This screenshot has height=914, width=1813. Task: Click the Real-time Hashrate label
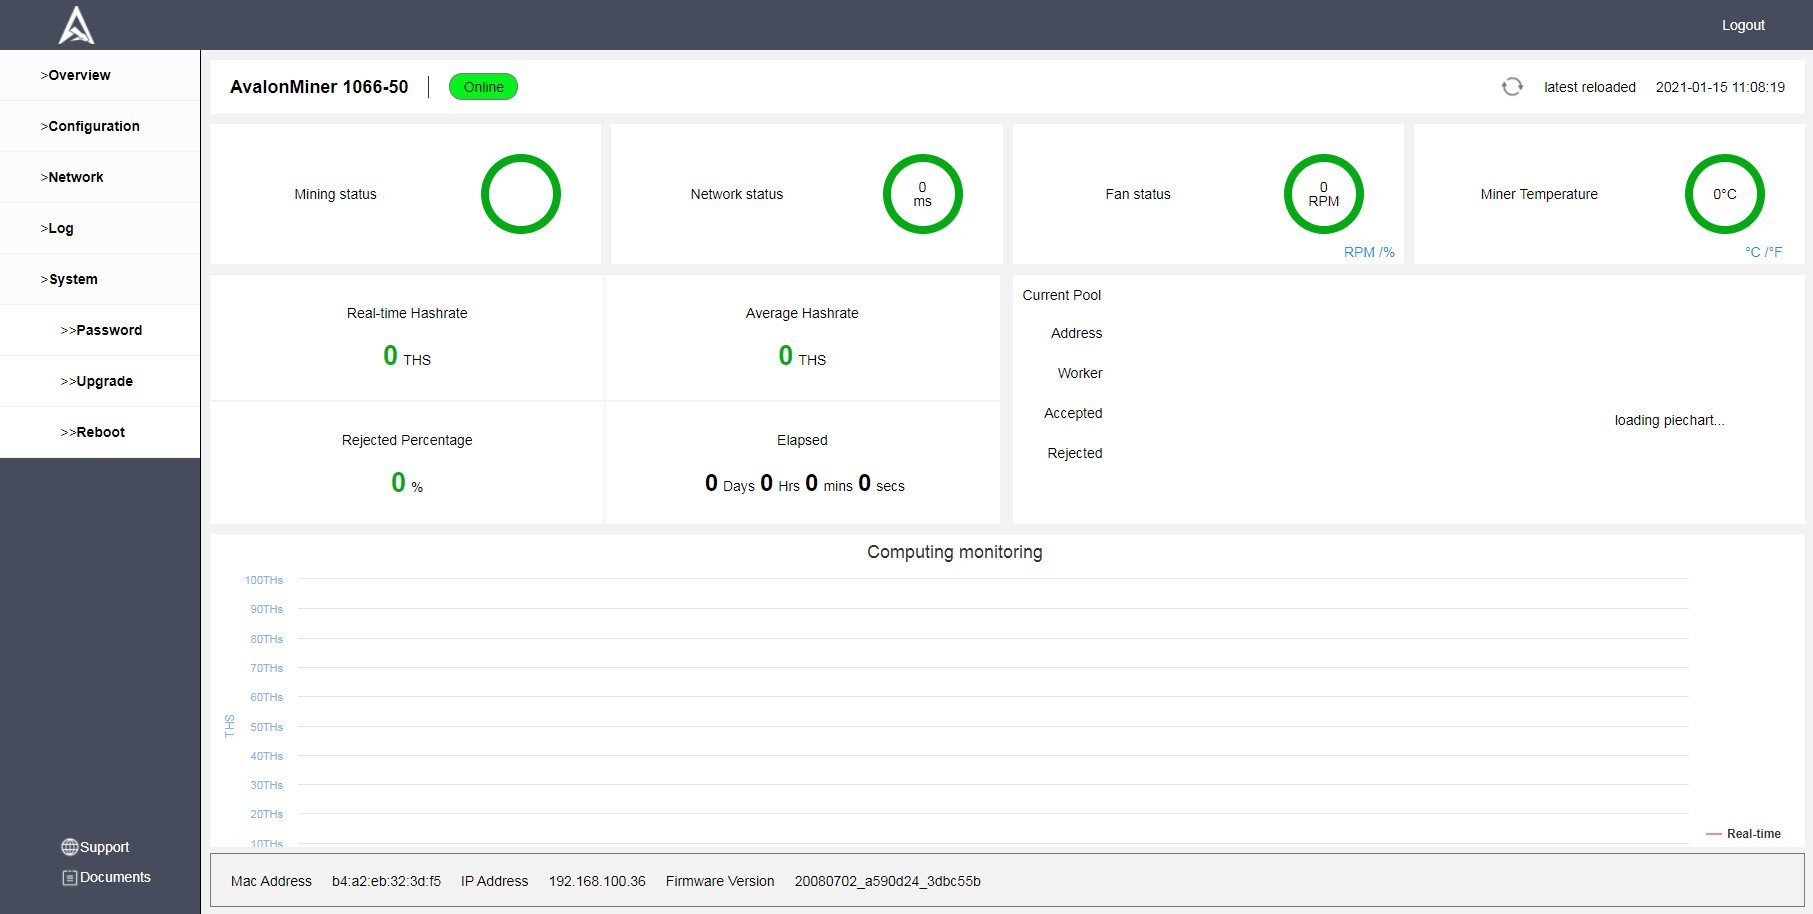click(407, 313)
